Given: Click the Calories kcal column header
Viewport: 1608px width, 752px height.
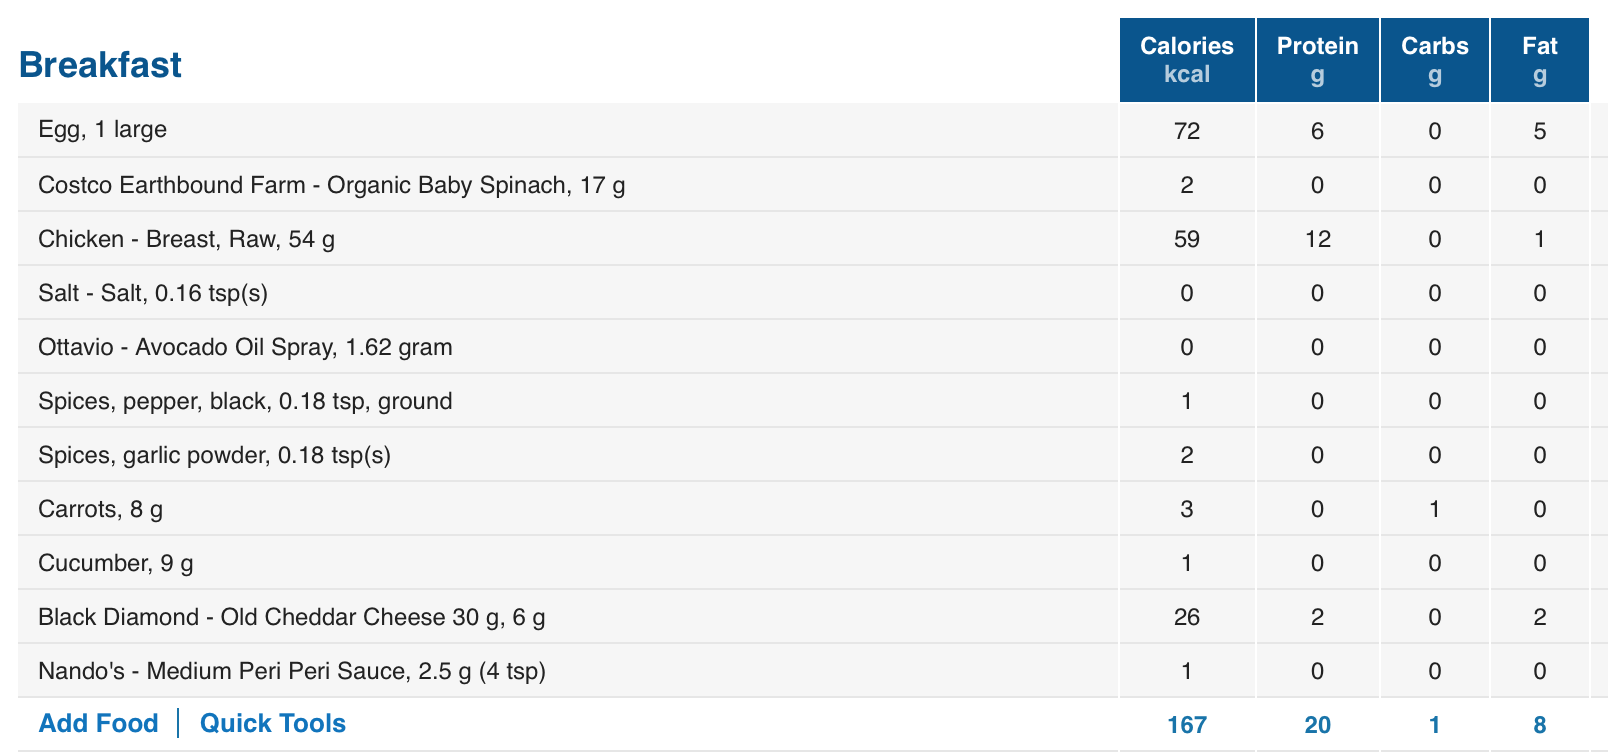Looking at the screenshot, I should (x=1187, y=60).
